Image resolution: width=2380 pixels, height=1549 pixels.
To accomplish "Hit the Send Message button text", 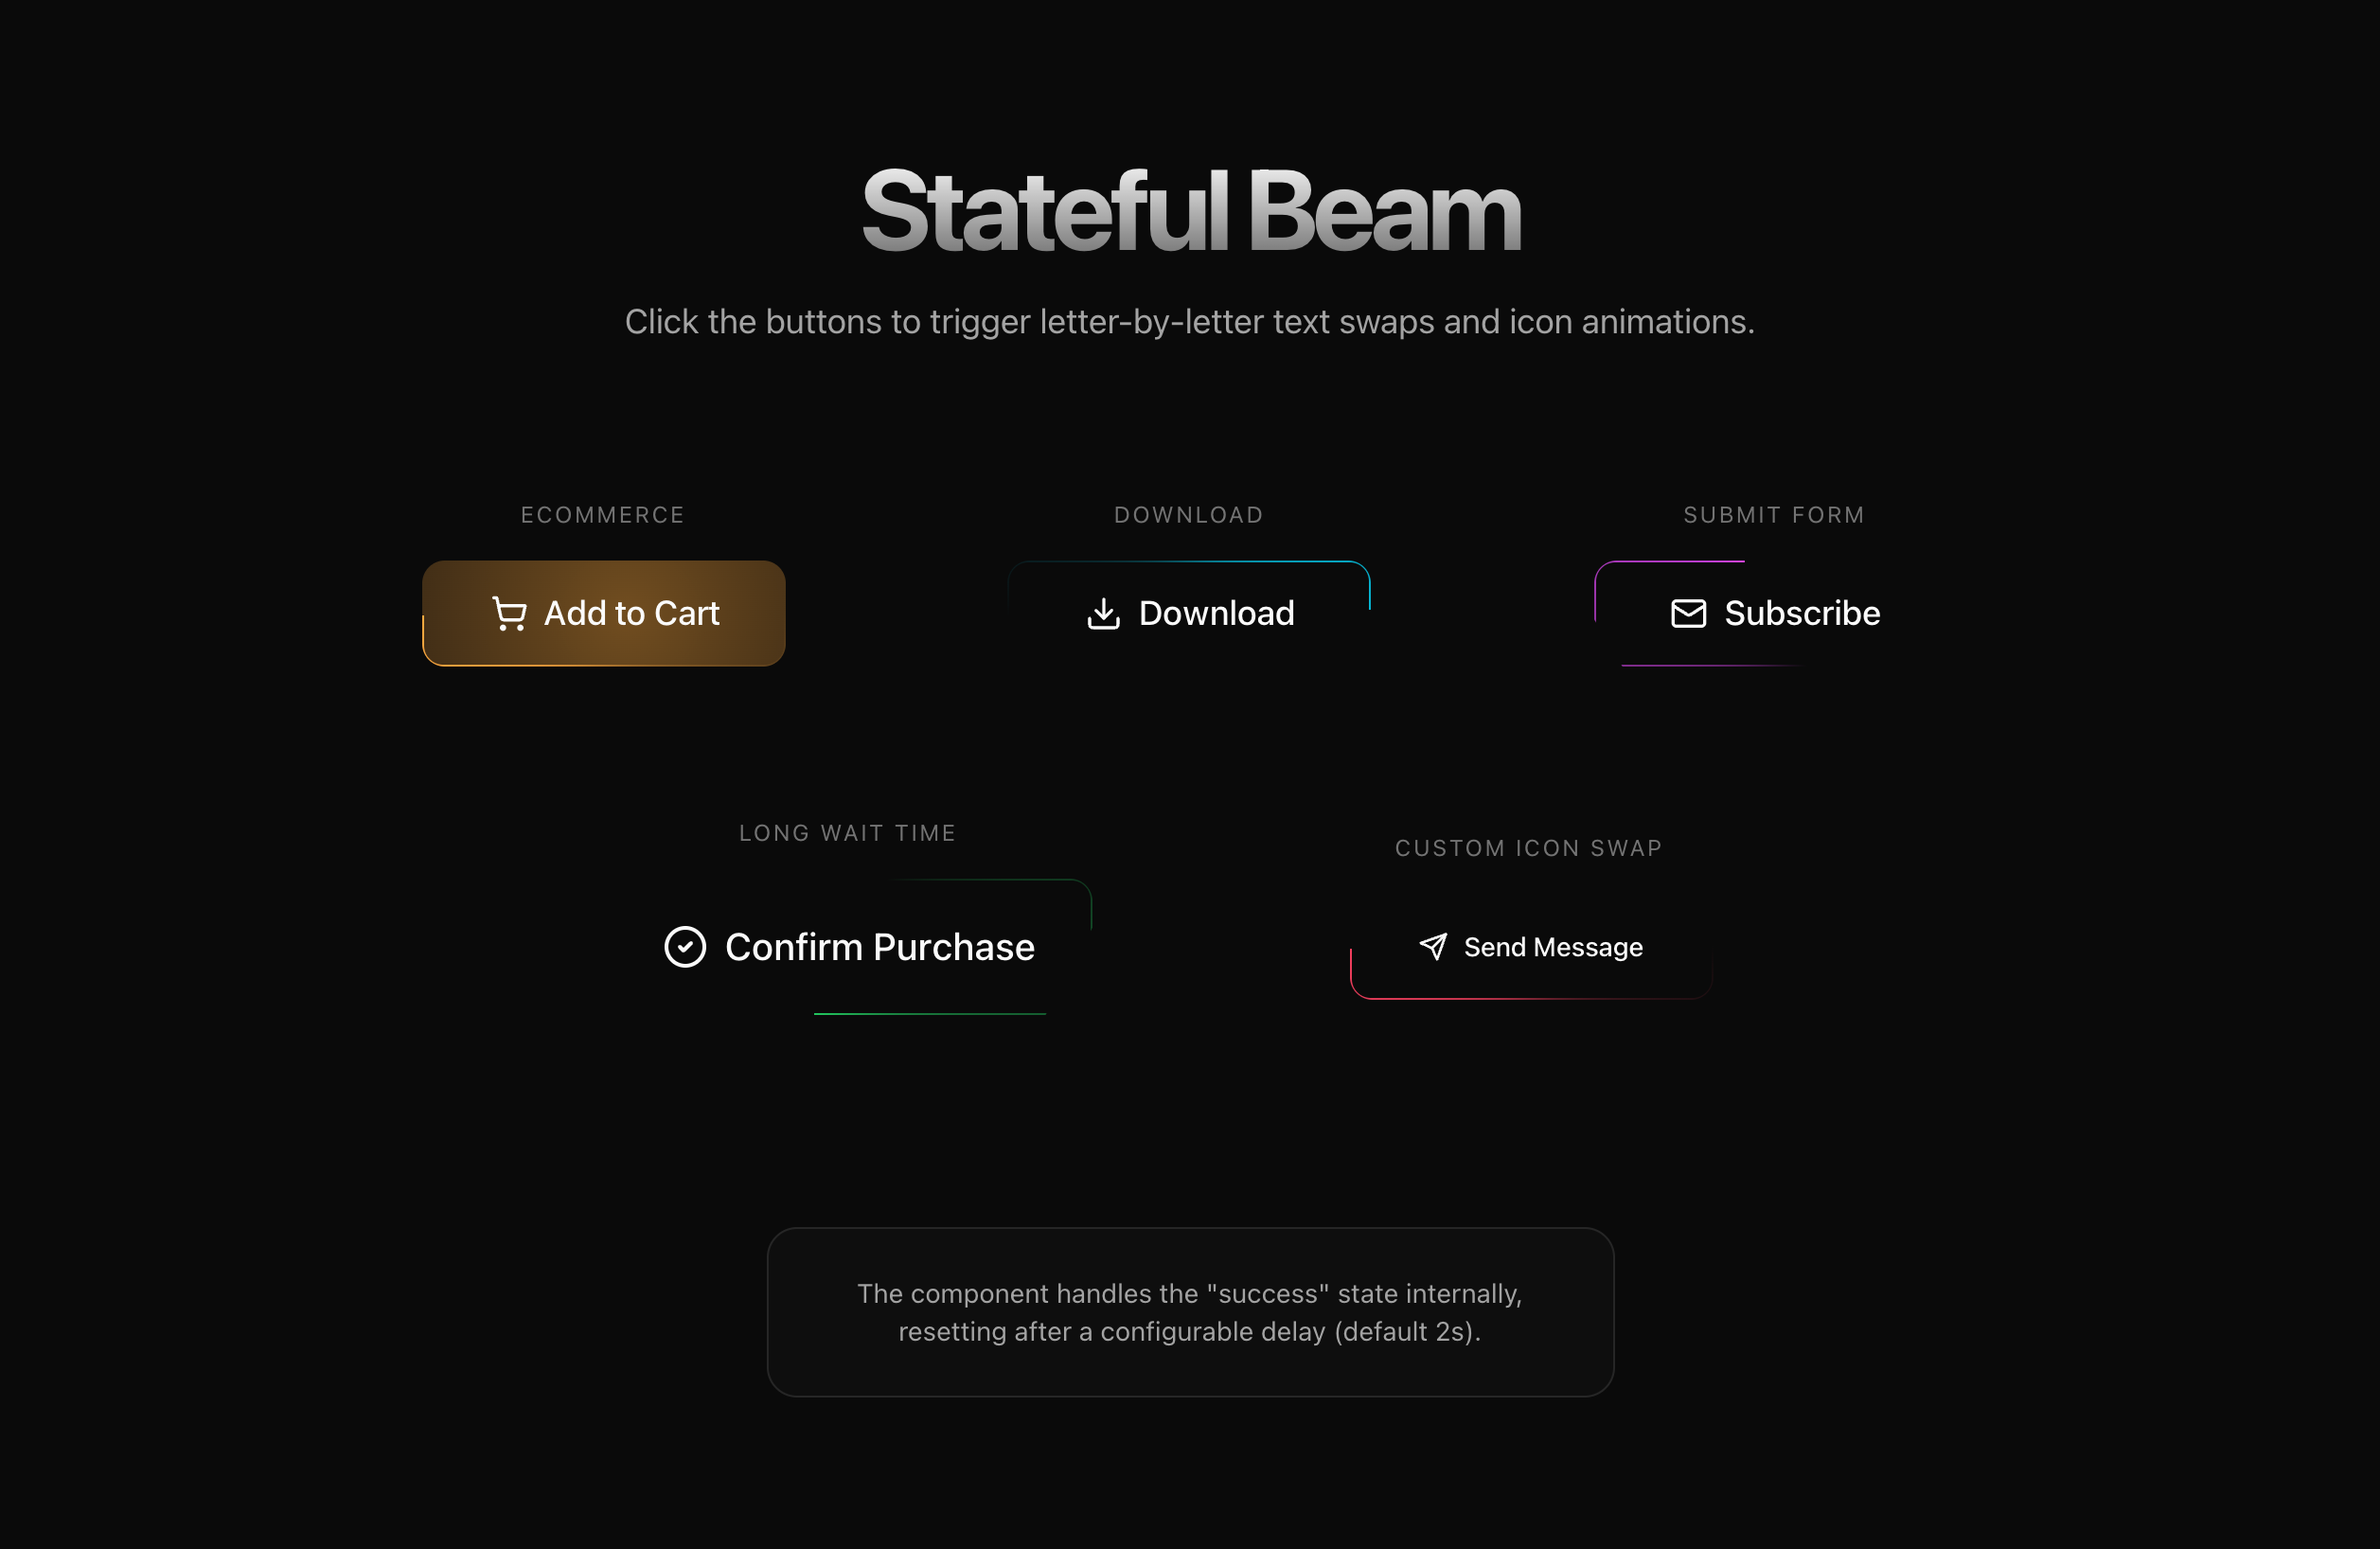I will tap(1553, 947).
